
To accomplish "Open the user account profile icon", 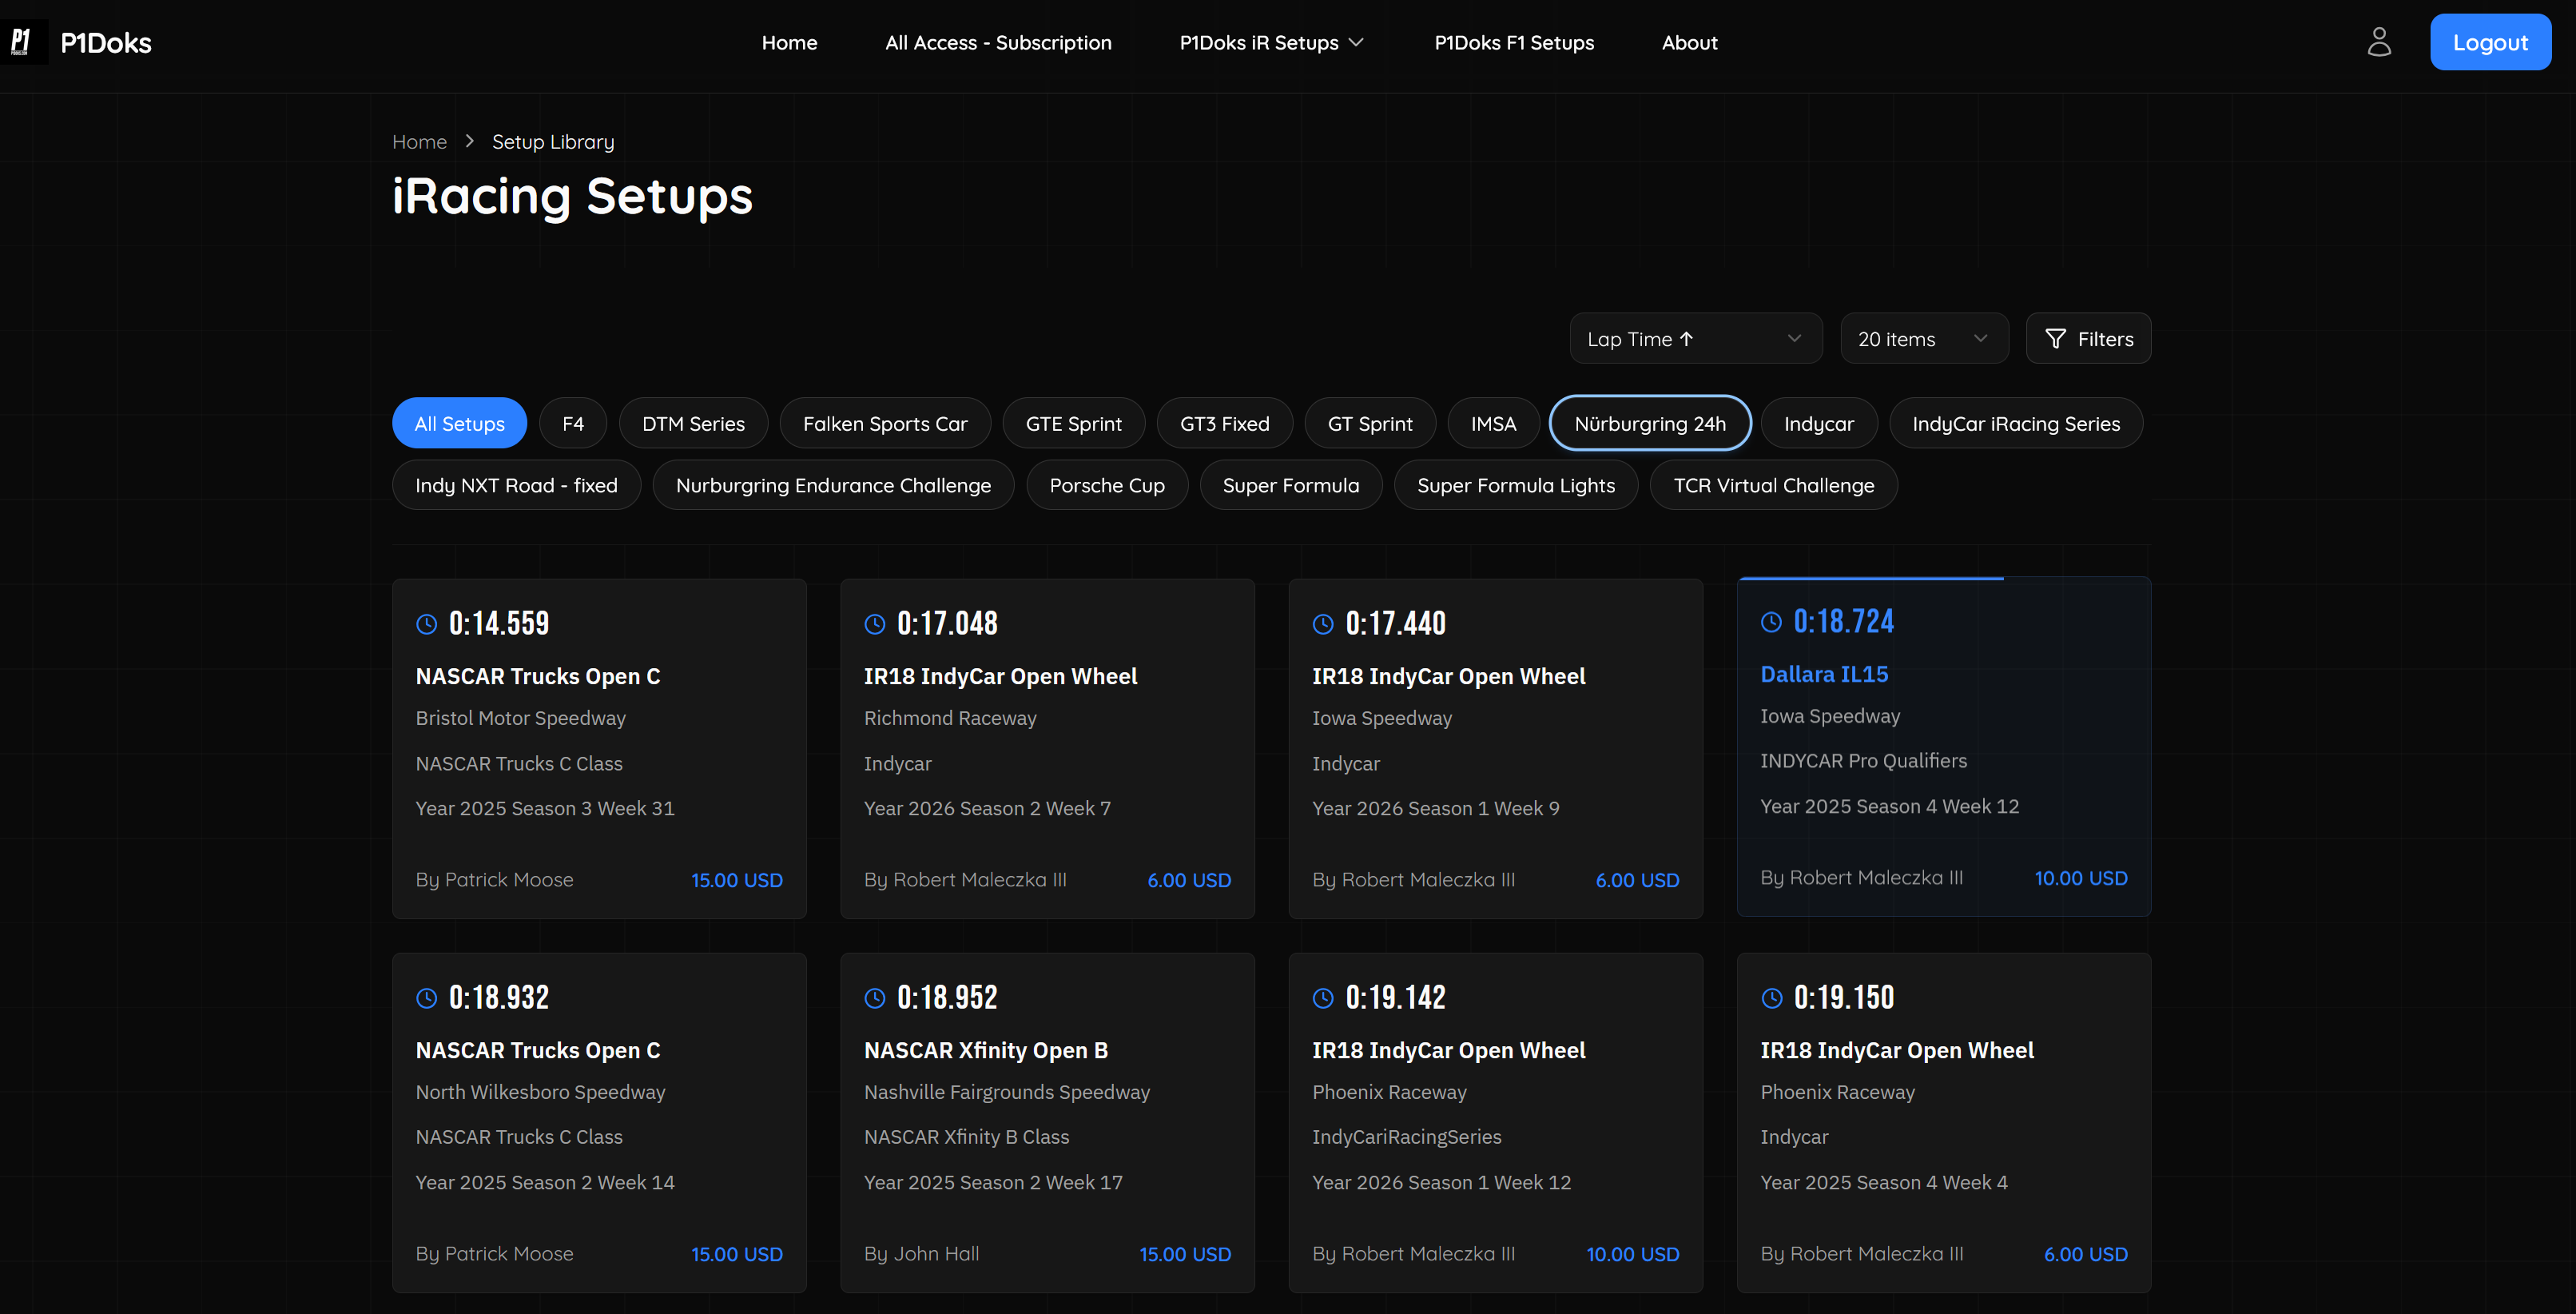I will (x=2379, y=42).
